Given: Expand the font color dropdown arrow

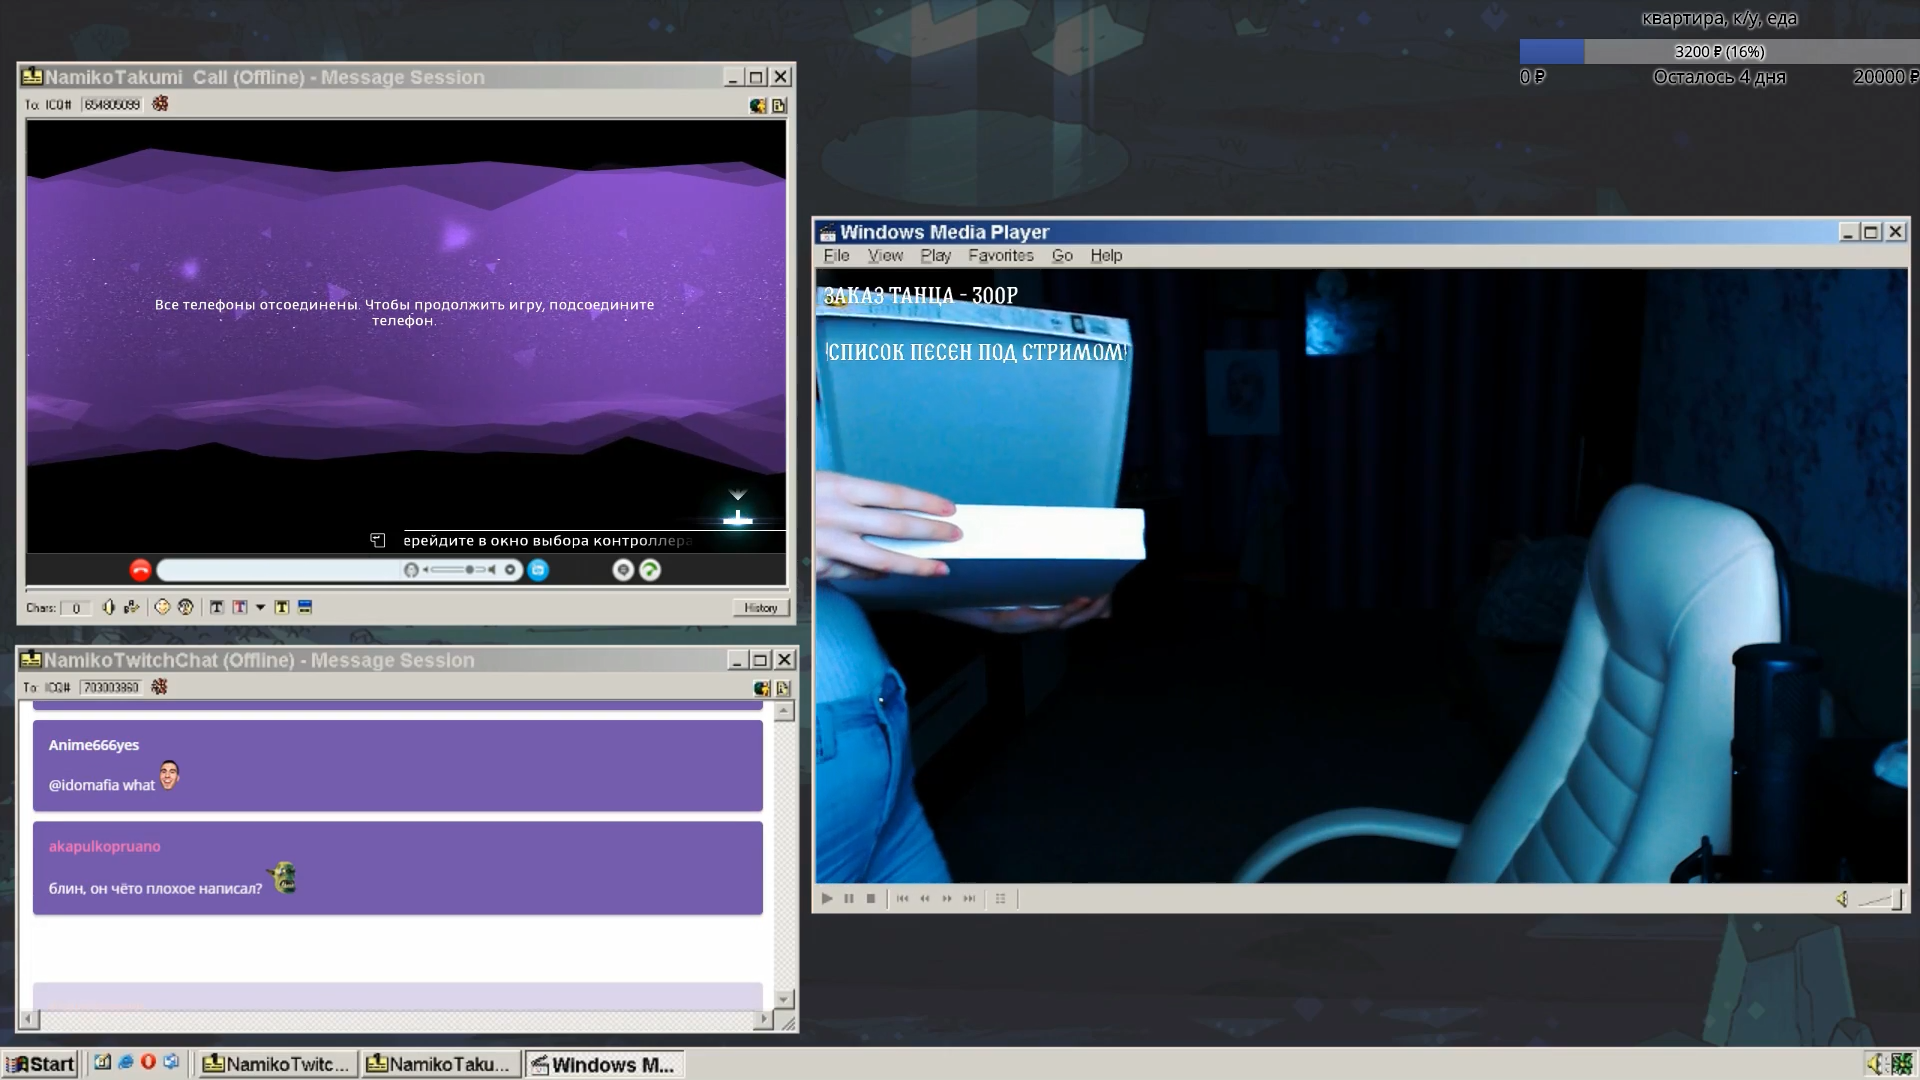Looking at the screenshot, I should tap(260, 607).
